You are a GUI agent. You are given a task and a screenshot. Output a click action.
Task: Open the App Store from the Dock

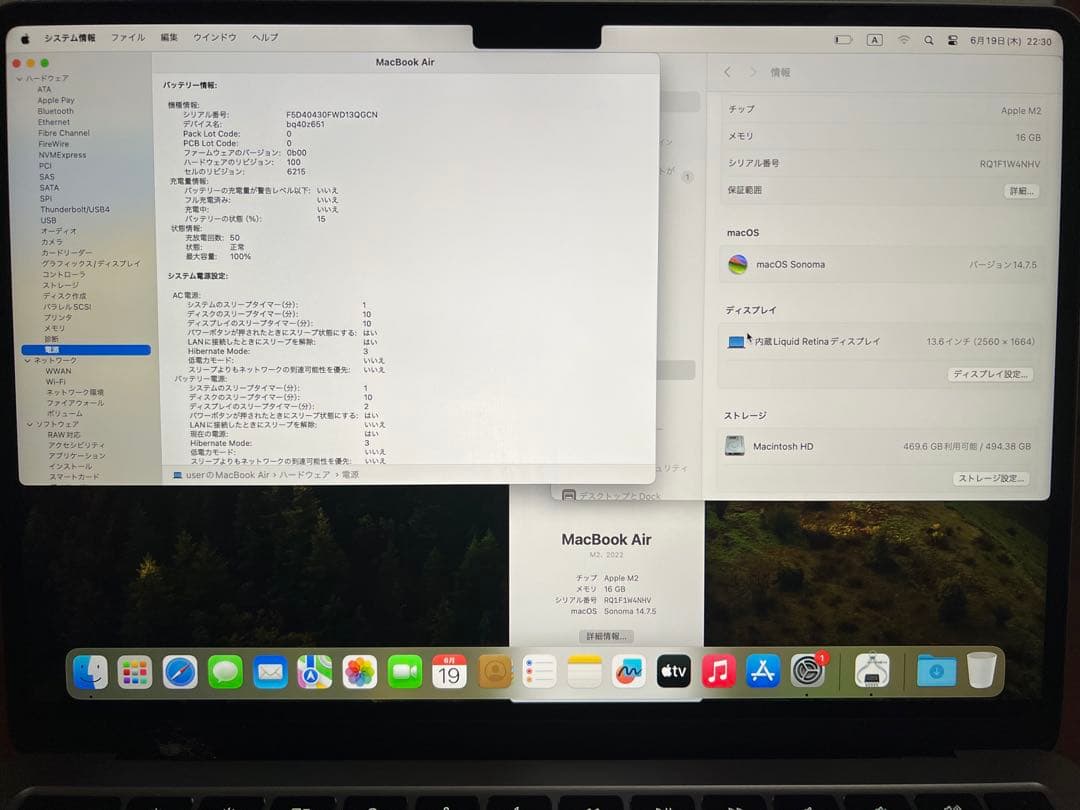[763, 672]
